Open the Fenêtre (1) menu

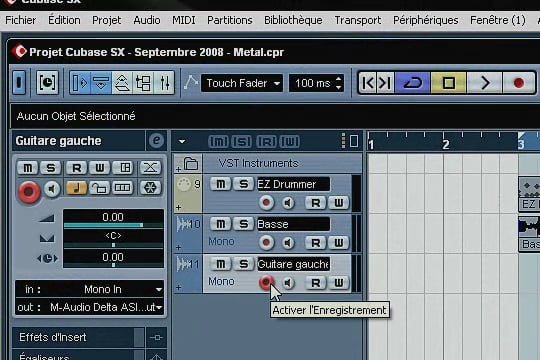pyautogui.click(x=498, y=20)
